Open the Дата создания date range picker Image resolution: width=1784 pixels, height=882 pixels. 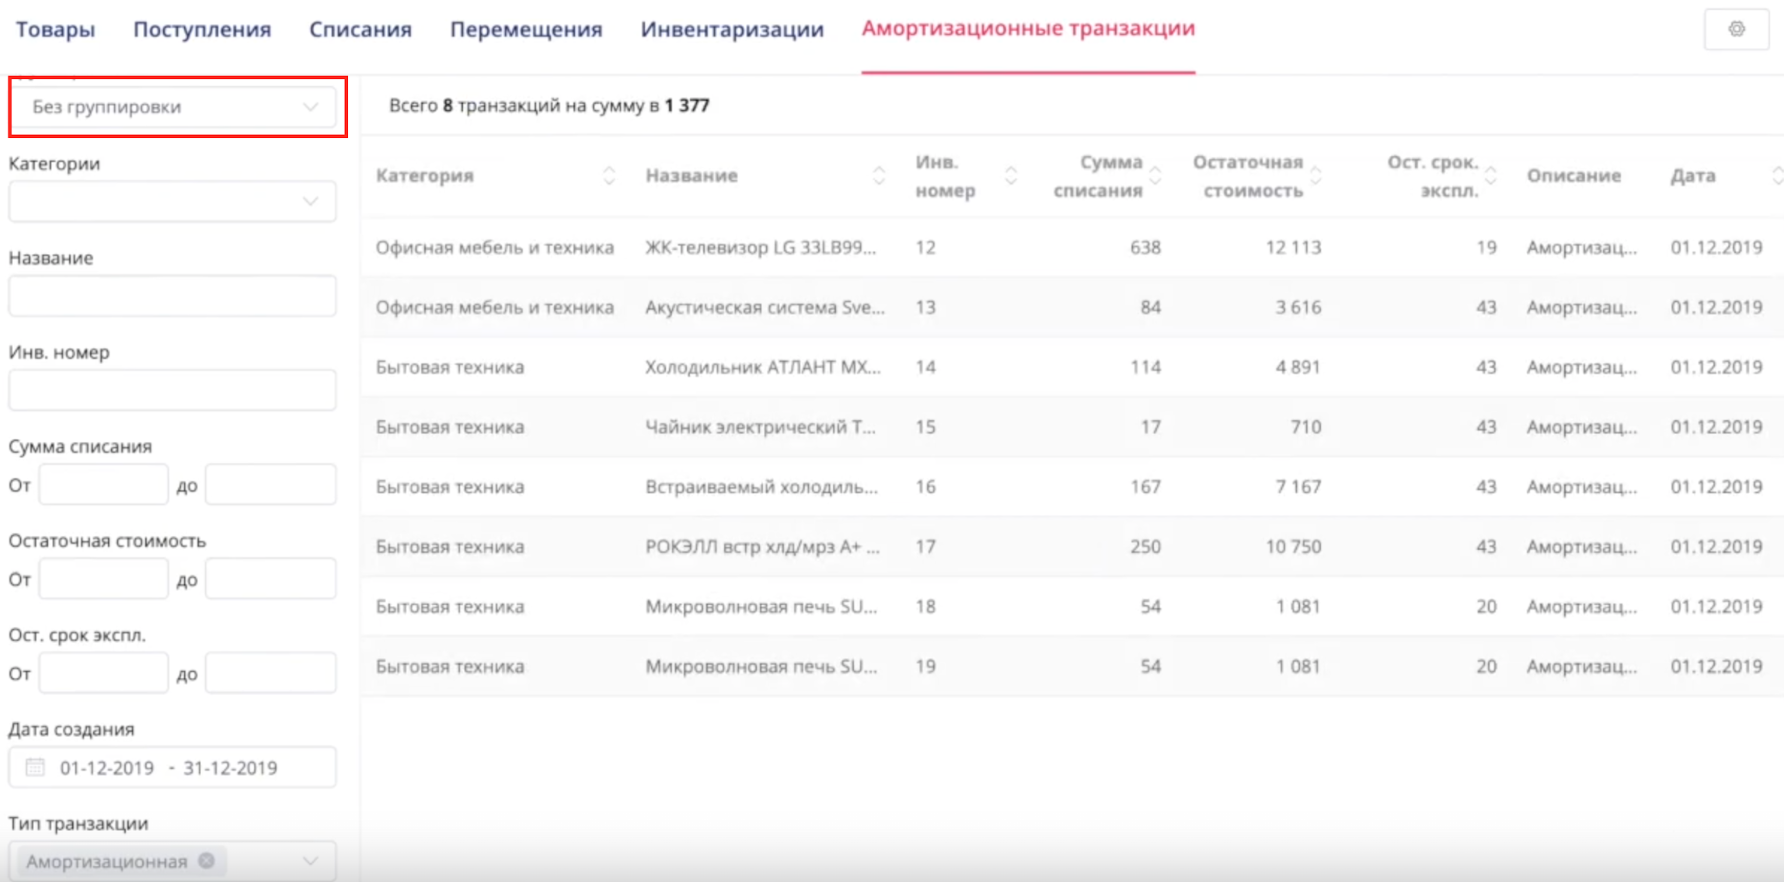point(172,767)
